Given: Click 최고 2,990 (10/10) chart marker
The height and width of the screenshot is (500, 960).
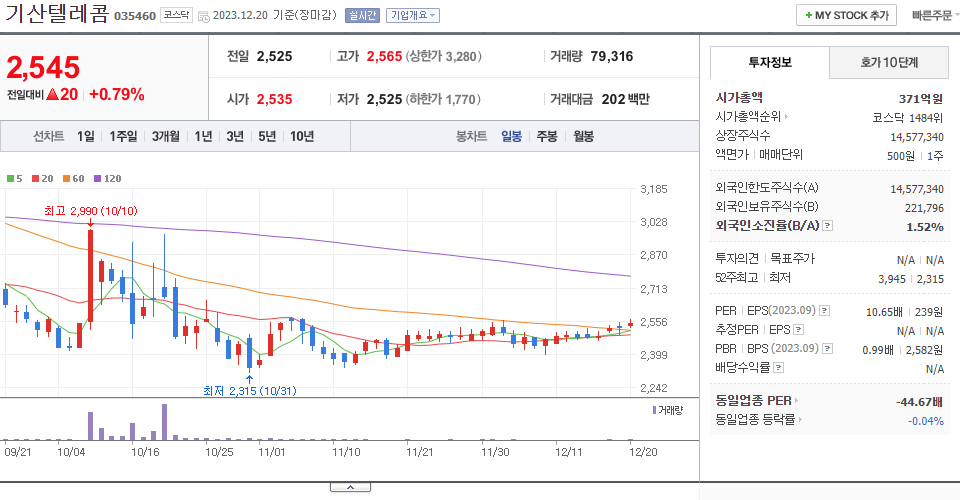Looking at the screenshot, I should click(x=91, y=211).
